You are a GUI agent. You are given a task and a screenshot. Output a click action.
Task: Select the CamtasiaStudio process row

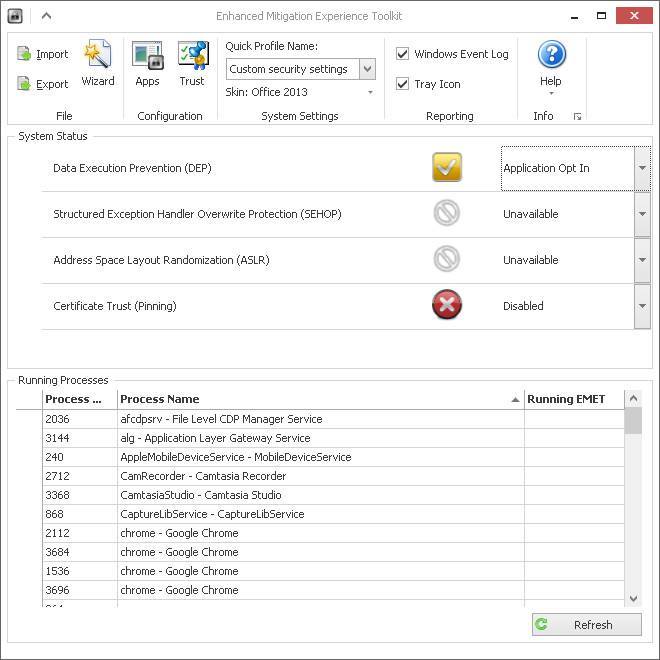coord(333,495)
